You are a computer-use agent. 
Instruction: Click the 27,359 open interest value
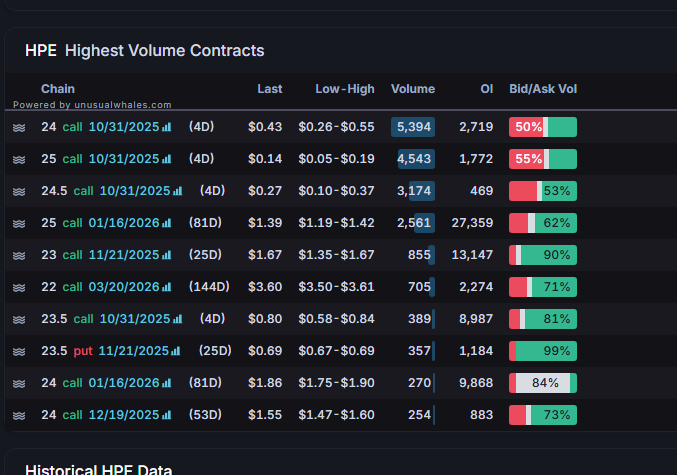tap(472, 223)
